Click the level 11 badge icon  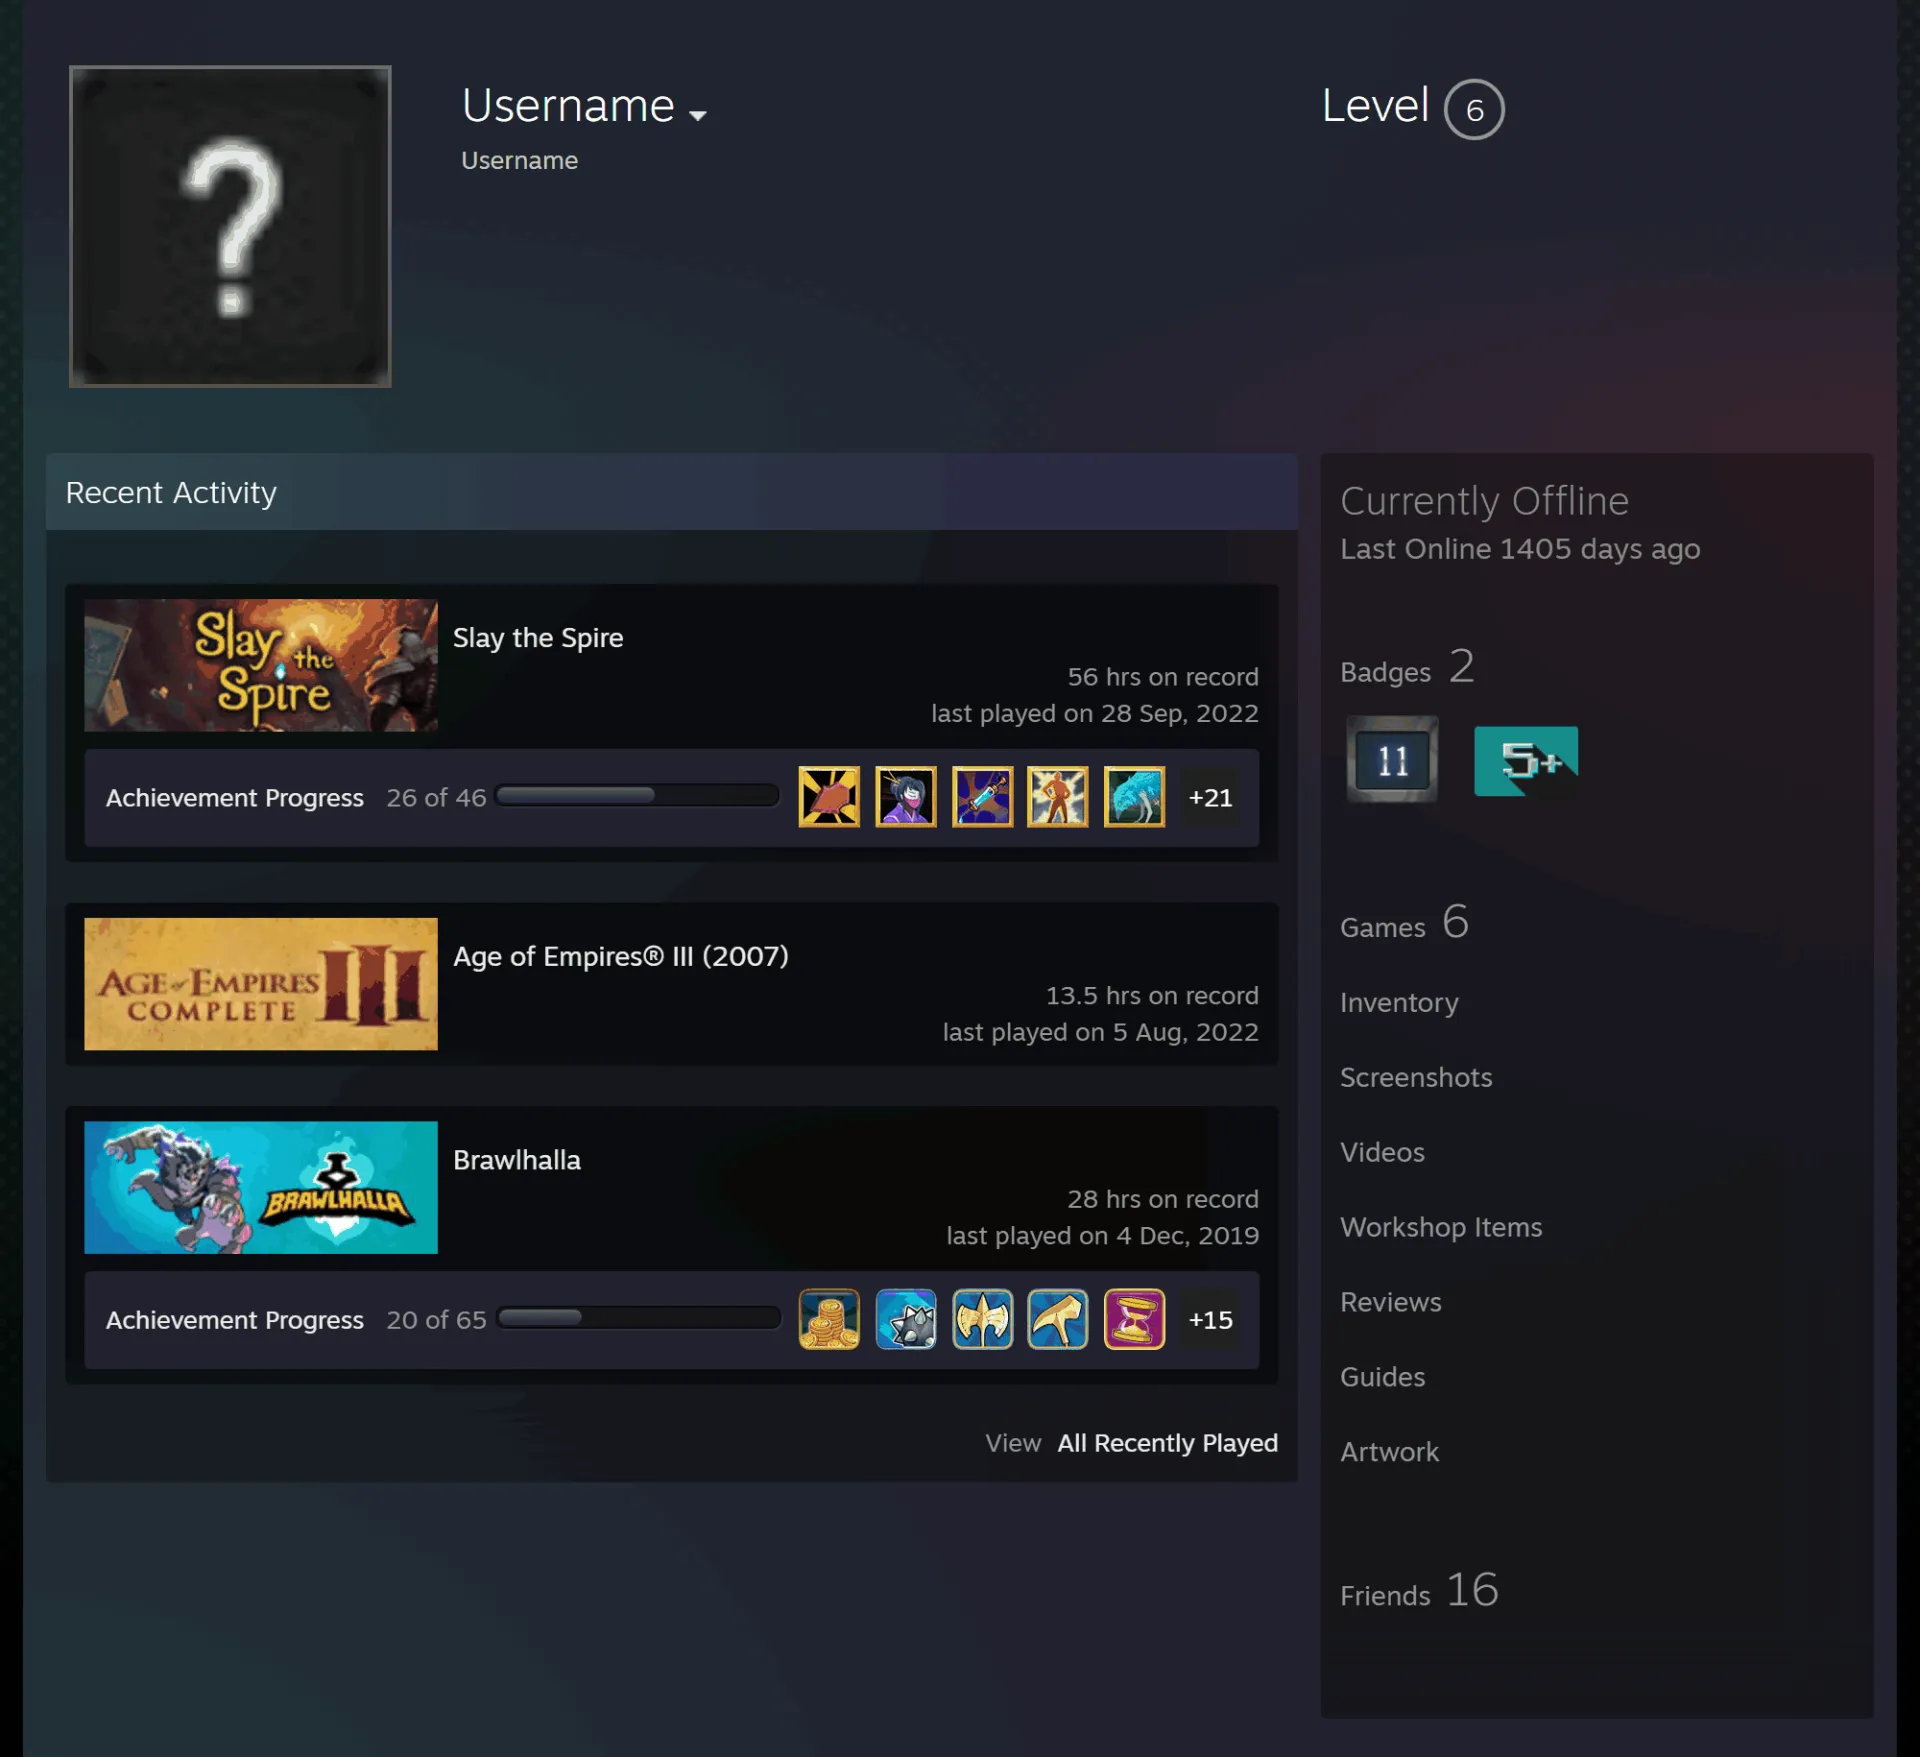click(x=1392, y=760)
